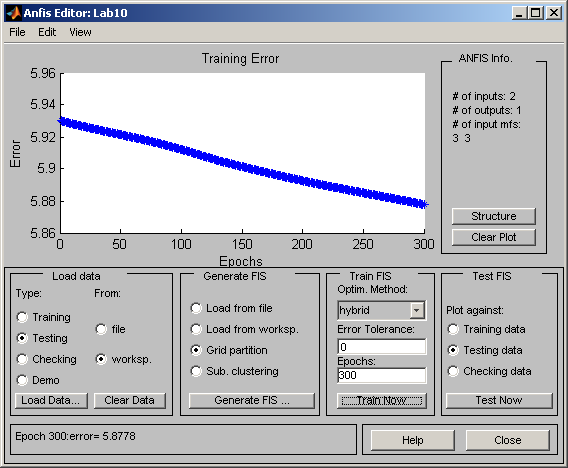This screenshot has width=568, height=468.
Task: Open the File menu
Action: (17, 32)
